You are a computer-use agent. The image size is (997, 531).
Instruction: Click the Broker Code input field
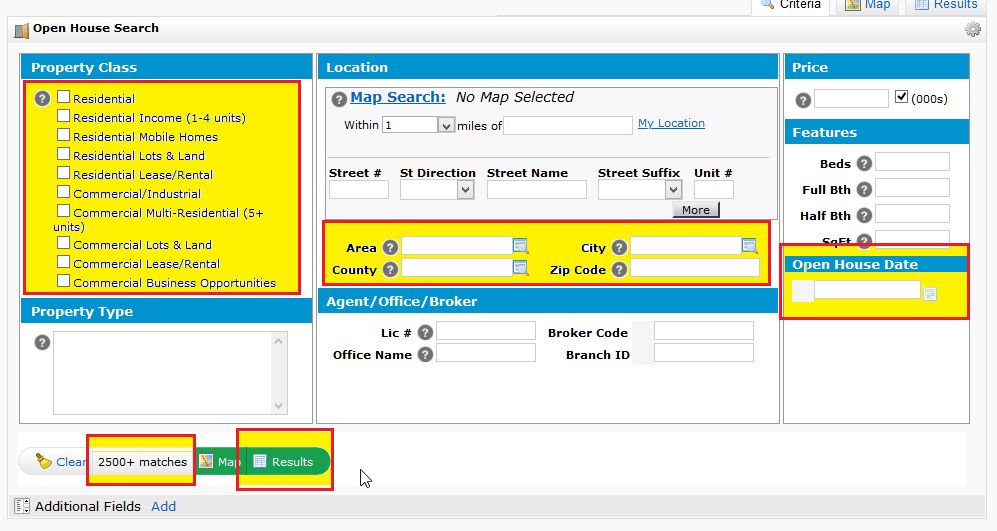pyautogui.click(x=703, y=331)
